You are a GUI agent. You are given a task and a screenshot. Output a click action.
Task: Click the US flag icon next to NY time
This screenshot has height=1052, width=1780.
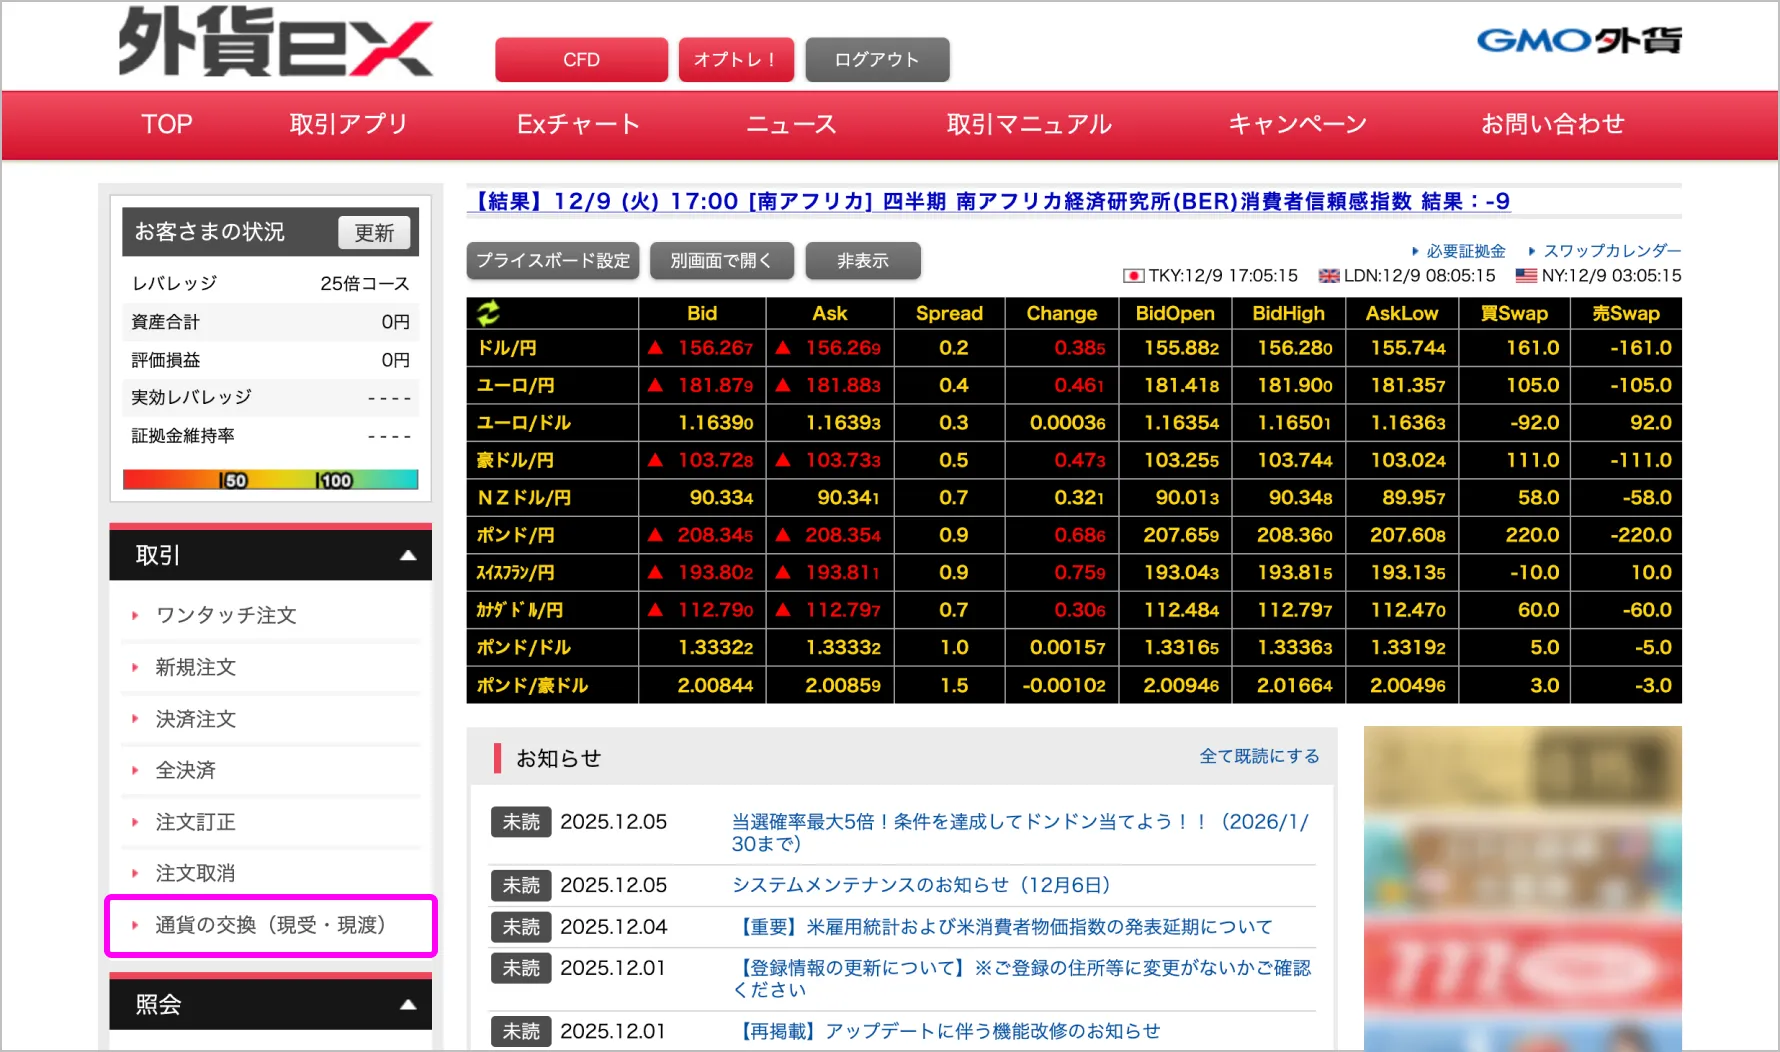click(1526, 276)
